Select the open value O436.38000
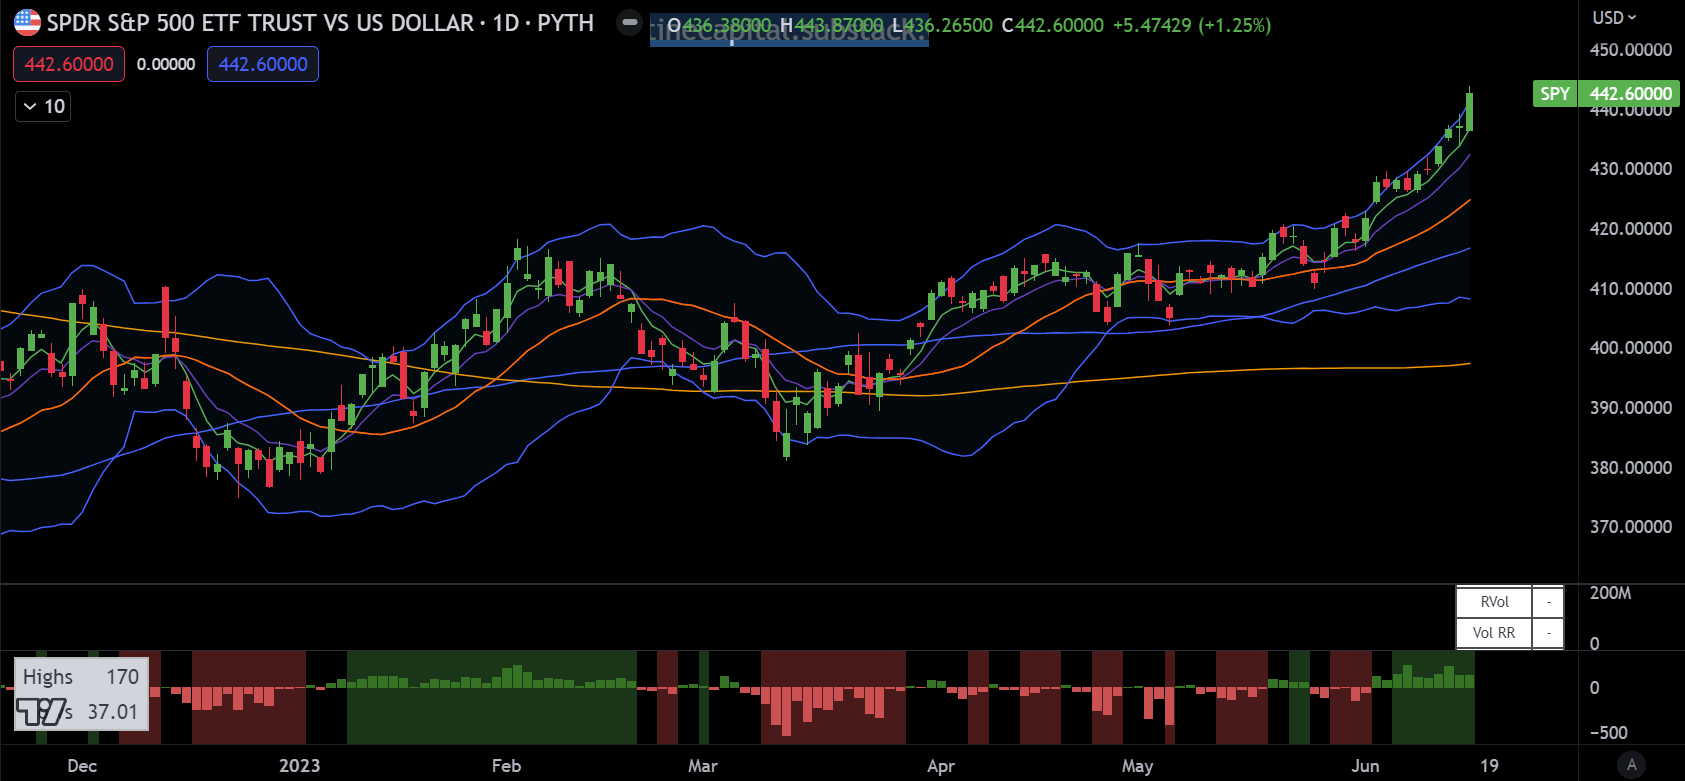This screenshot has width=1685, height=781. (720, 25)
